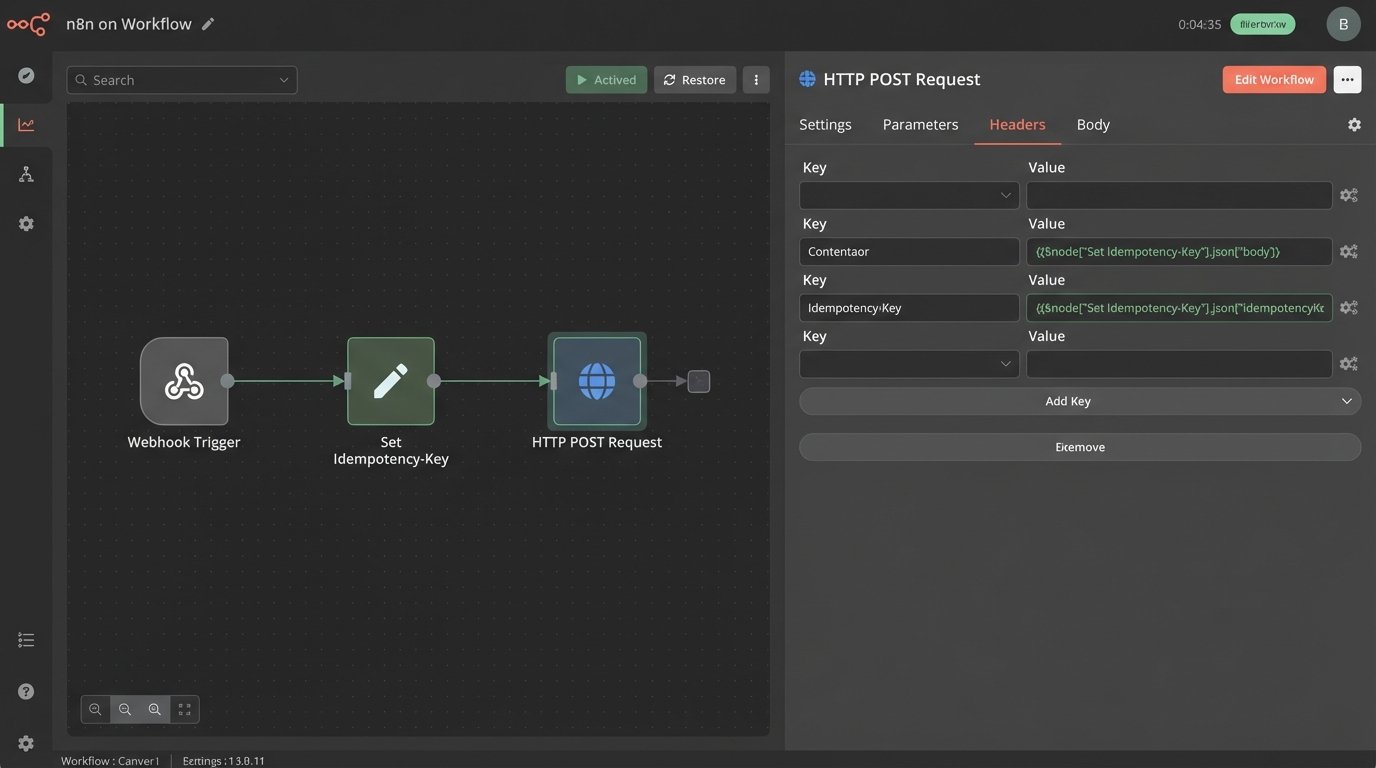Click the Edit Workflow button
1376x768 pixels.
1274,80
